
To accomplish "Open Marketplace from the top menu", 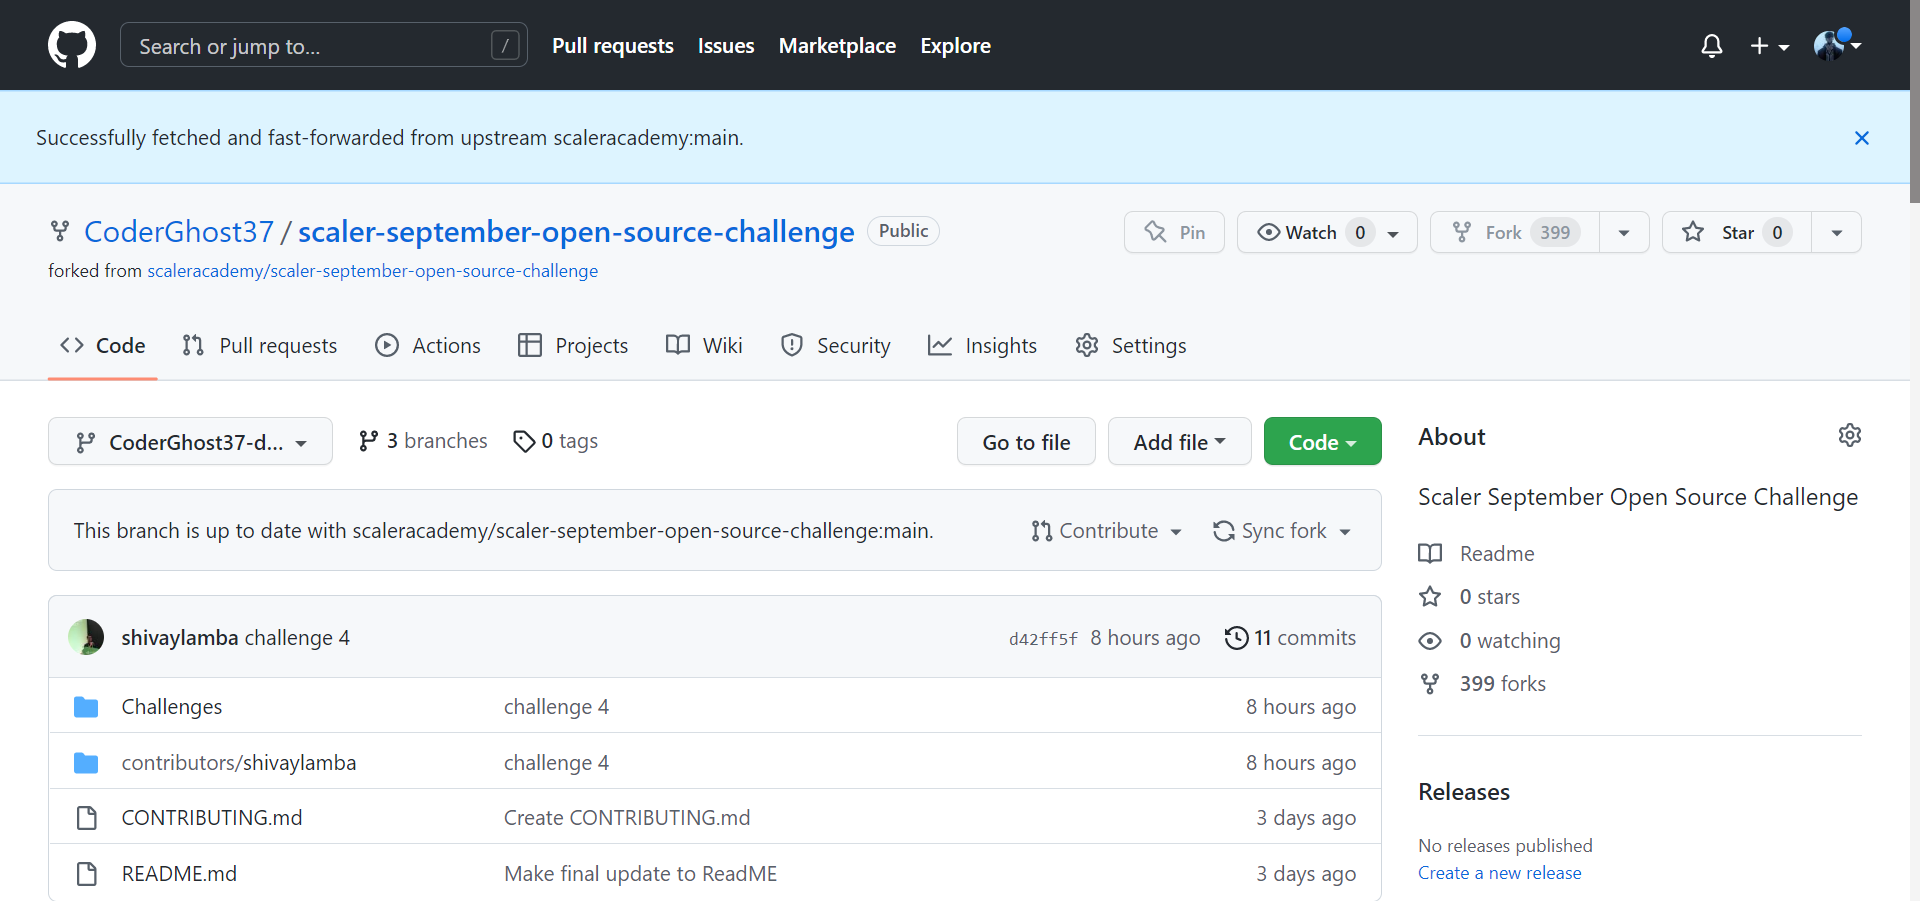I will tap(837, 45).
